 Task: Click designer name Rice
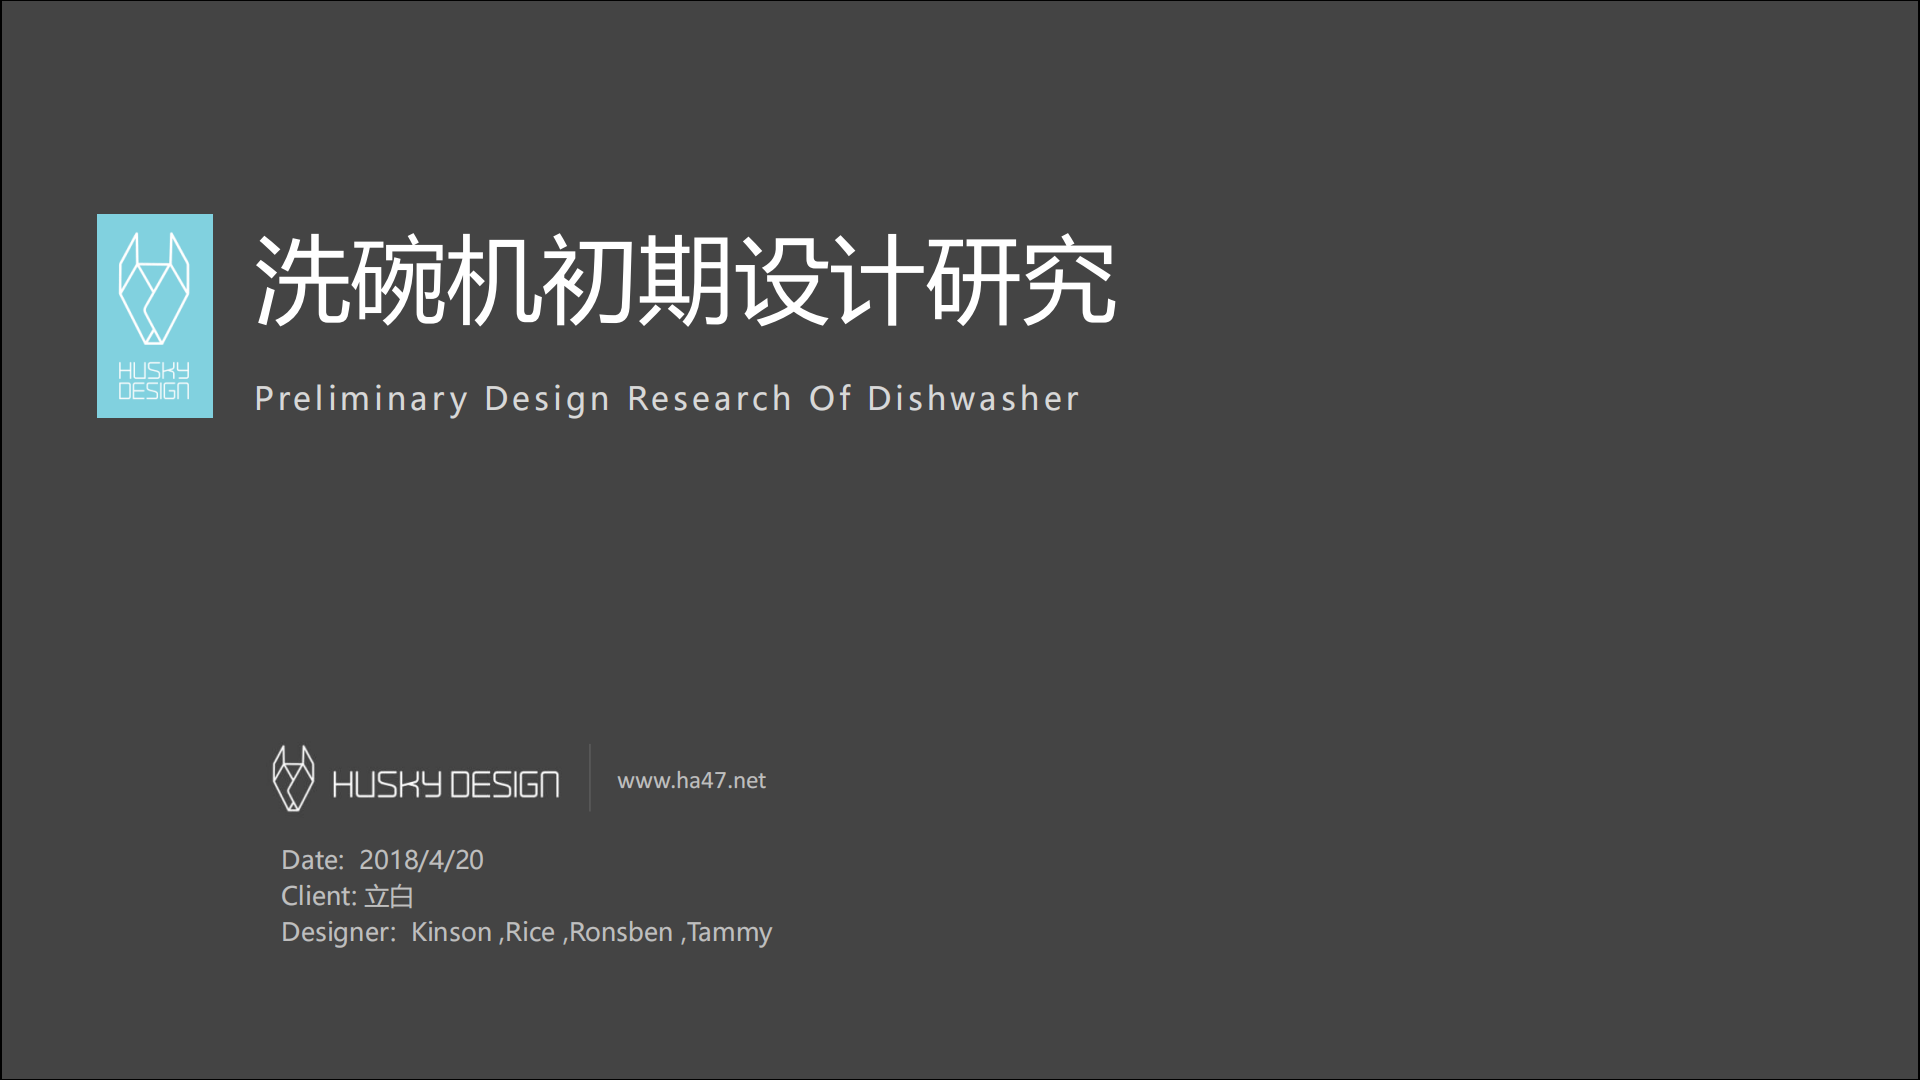pos(530,932)
